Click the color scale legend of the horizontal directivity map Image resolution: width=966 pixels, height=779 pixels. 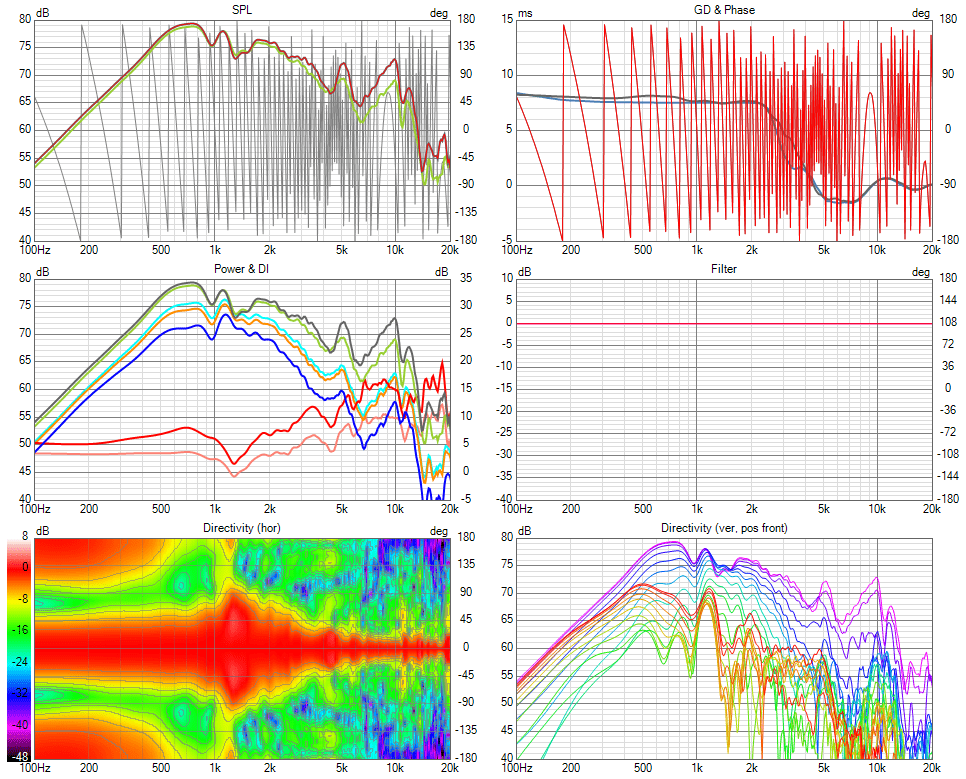point(20,651)
